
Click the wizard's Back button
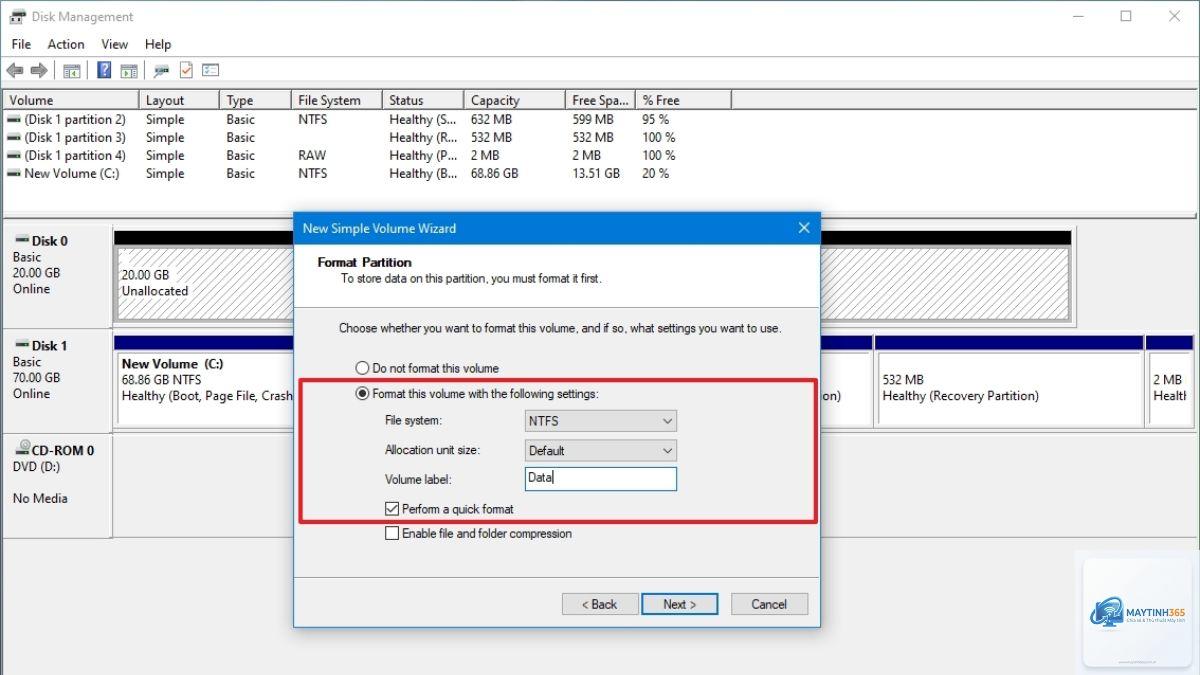(x=598, y=604)
